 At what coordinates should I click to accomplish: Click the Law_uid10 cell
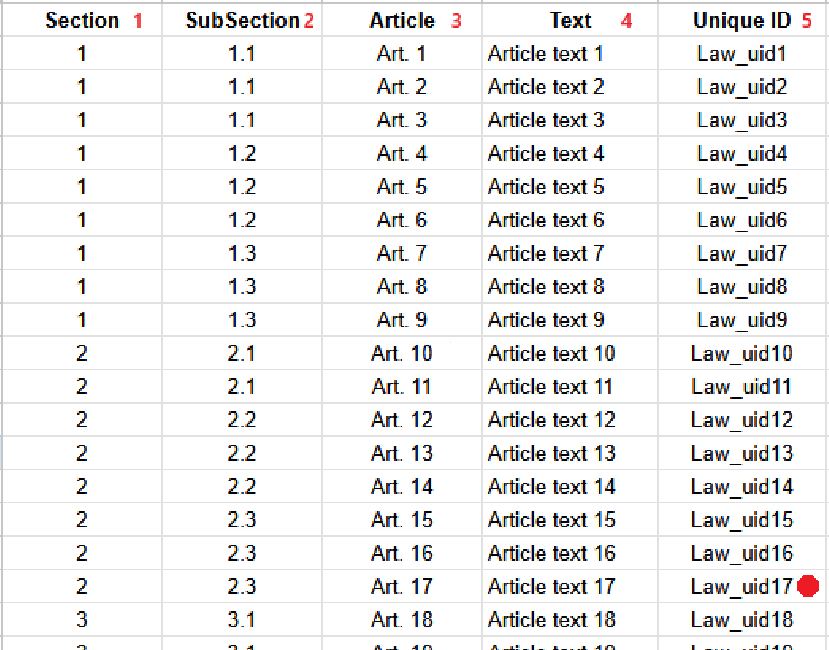coord(742,354)
